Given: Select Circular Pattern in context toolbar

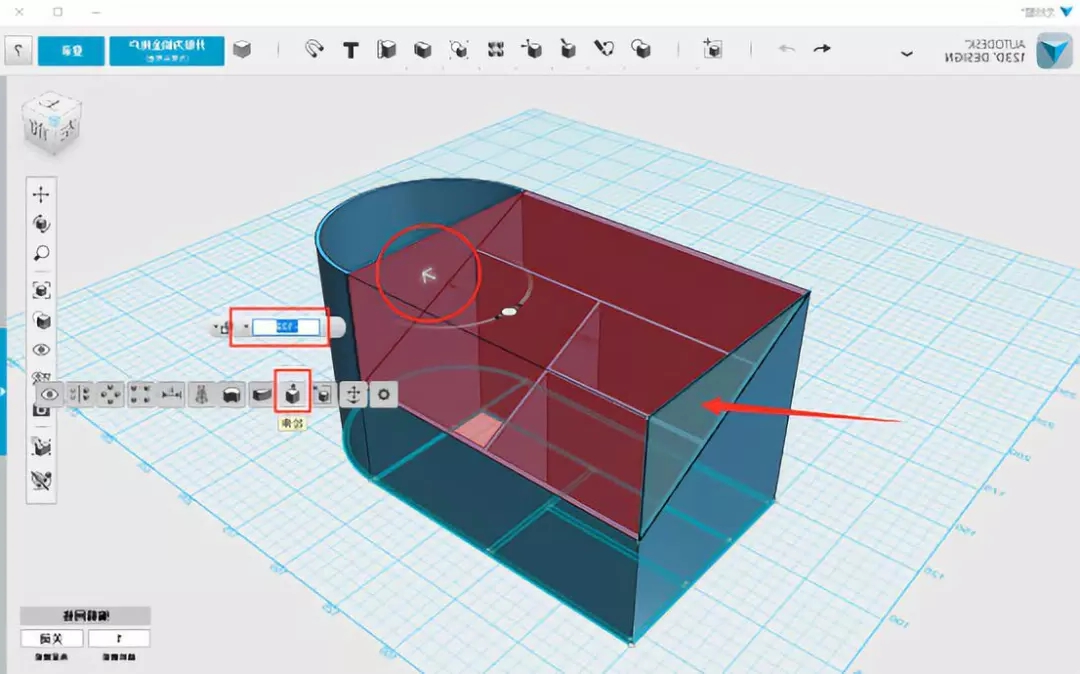Looking at the screenshot, I should point(110,394).
